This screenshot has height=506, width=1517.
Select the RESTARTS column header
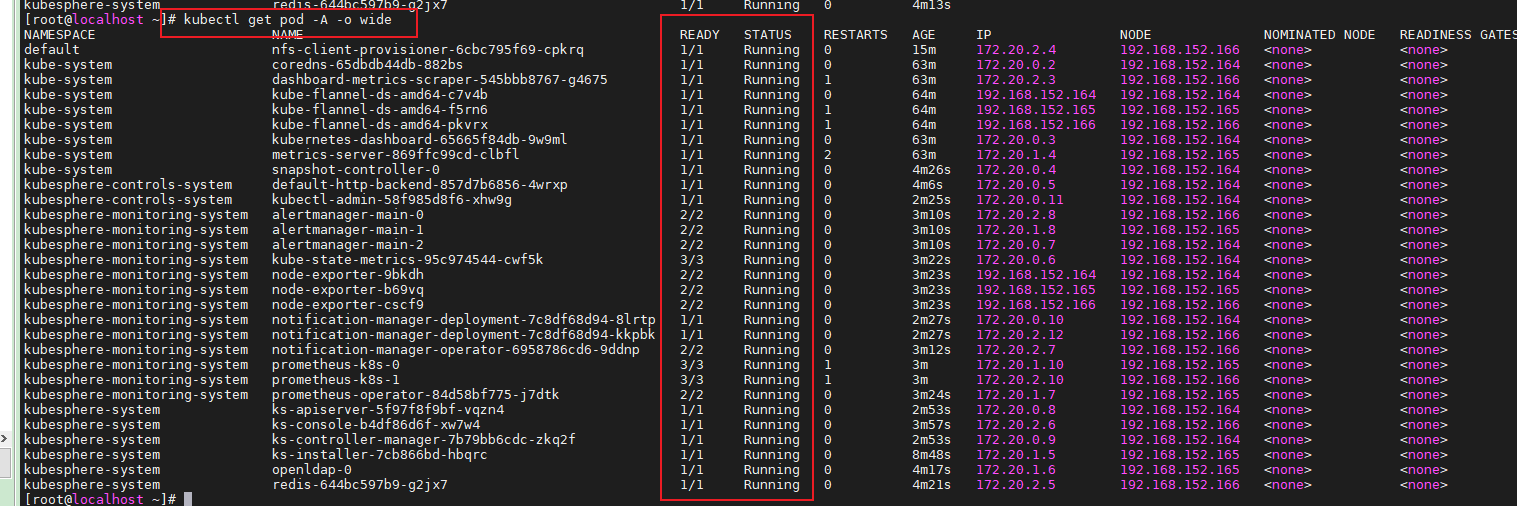[856, 35]
